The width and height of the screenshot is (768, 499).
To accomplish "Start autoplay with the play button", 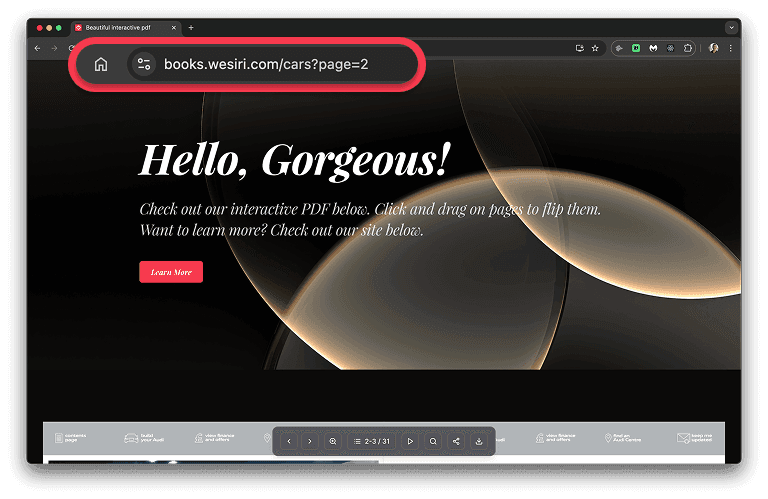I will (x=410, y=441).
